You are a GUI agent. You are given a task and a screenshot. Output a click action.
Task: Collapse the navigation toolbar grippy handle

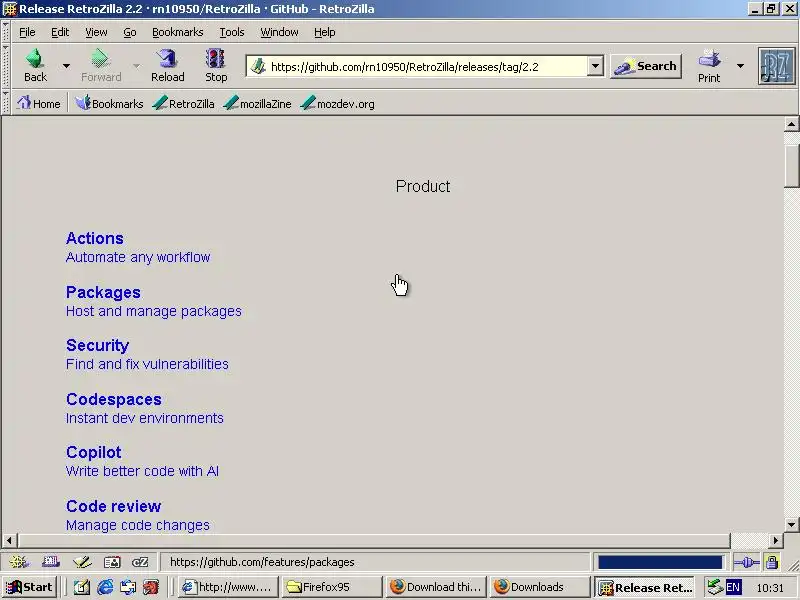[x=6, y=66]
